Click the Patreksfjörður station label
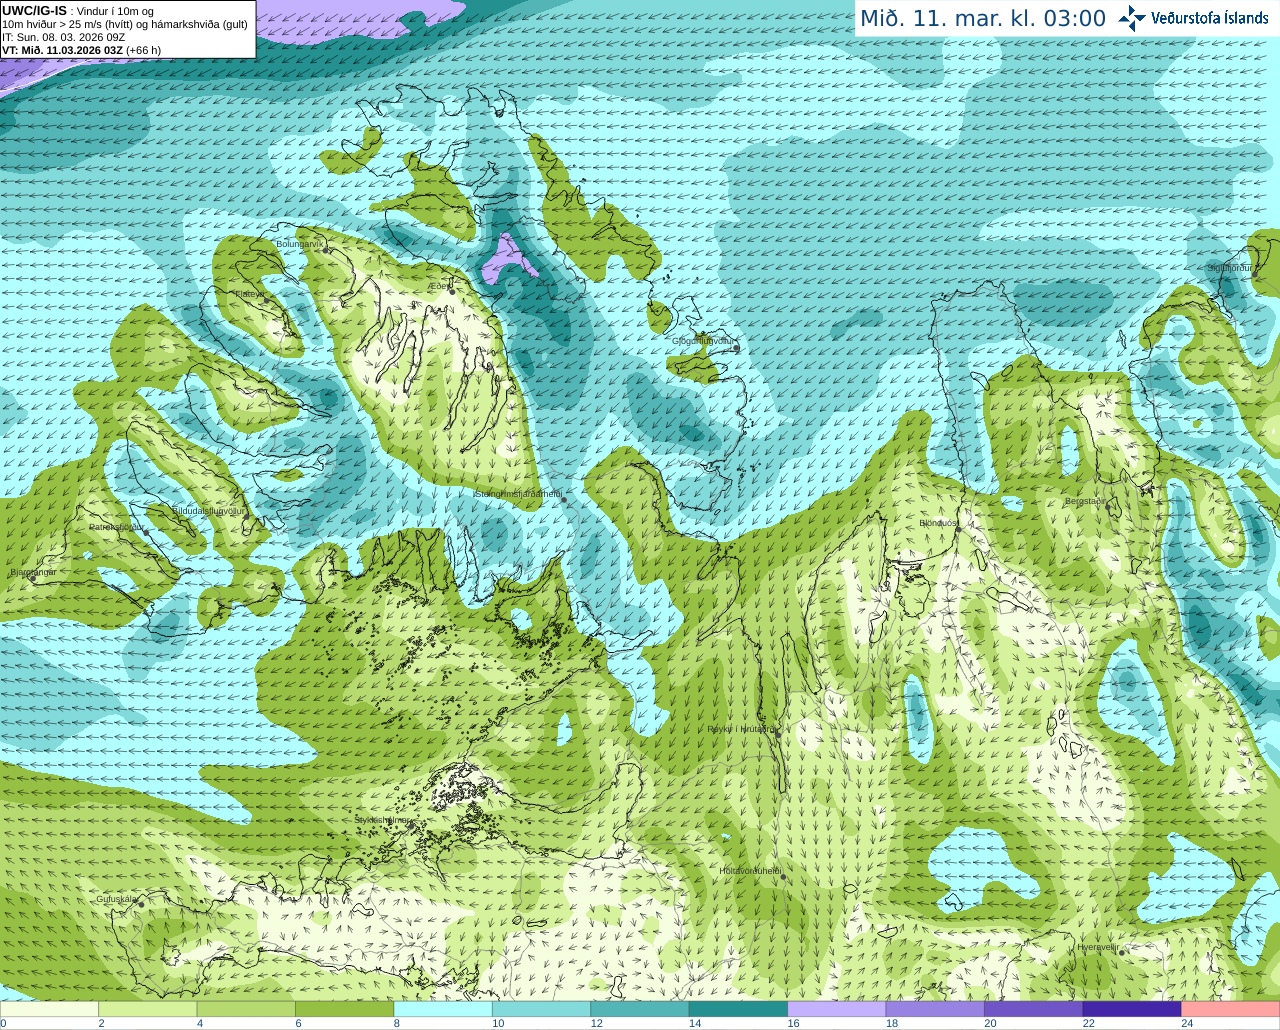This screenshot has width=1280, height=1030. pos(117,526)
